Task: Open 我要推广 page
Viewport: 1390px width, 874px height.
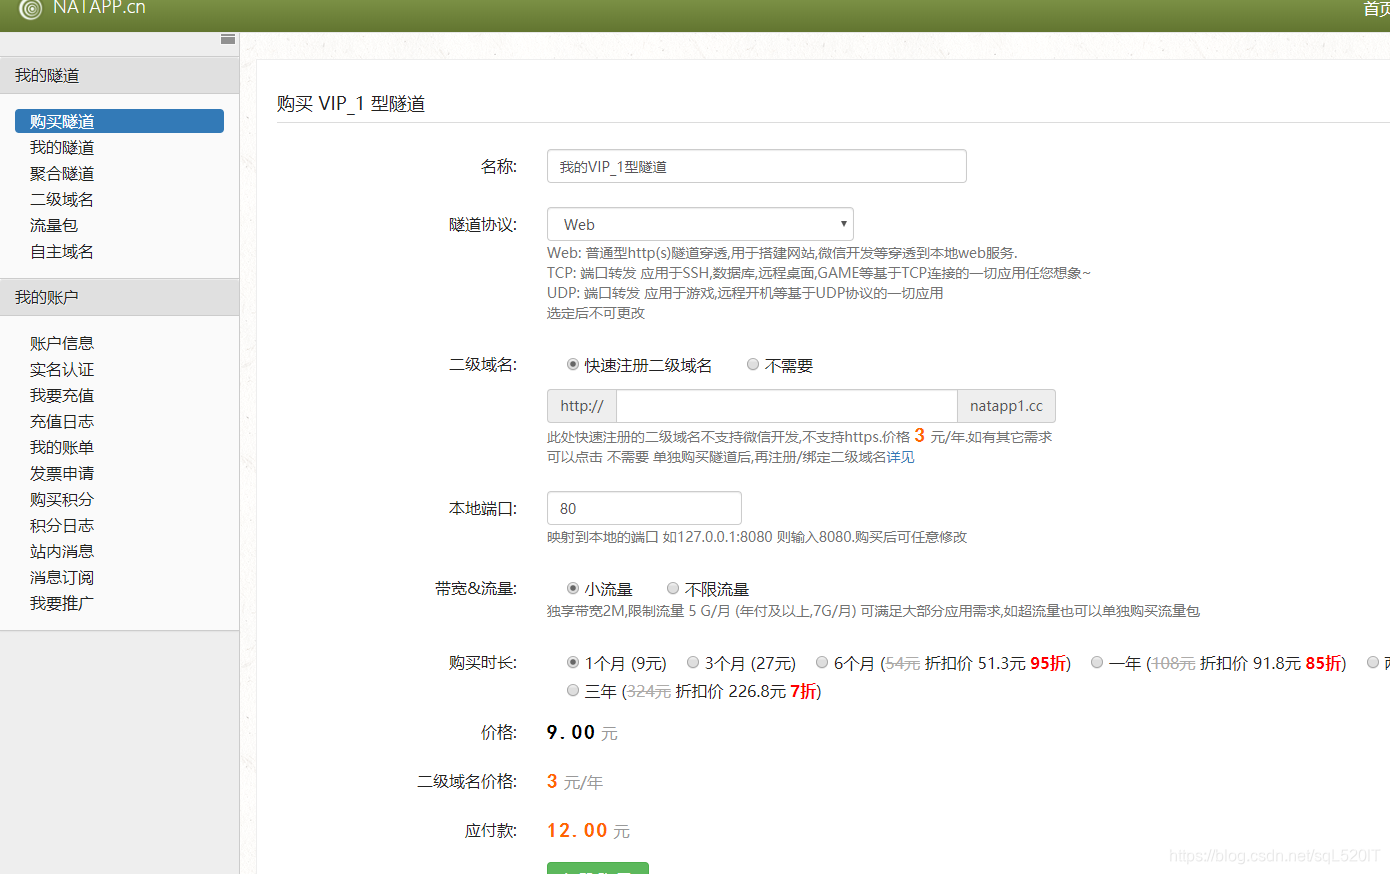Action: tap(62, 603)
